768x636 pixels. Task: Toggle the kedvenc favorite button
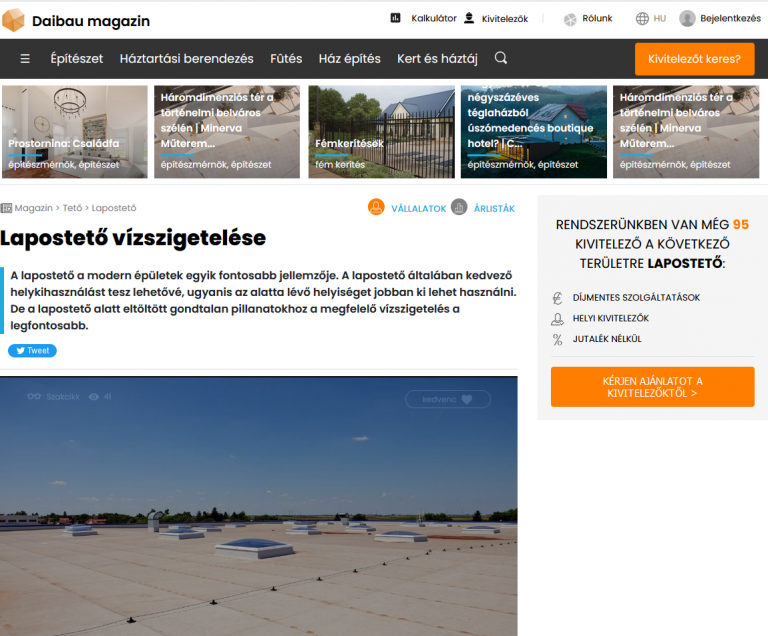tap(448, 399)
